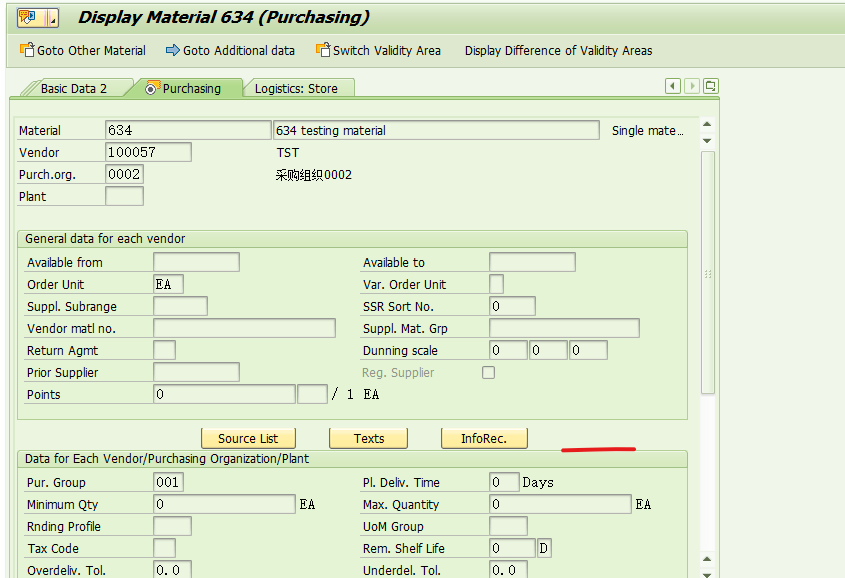845x578 pixels.
Task: Click the Pl. Deliv. Time field
Action: tap(504, 482)
